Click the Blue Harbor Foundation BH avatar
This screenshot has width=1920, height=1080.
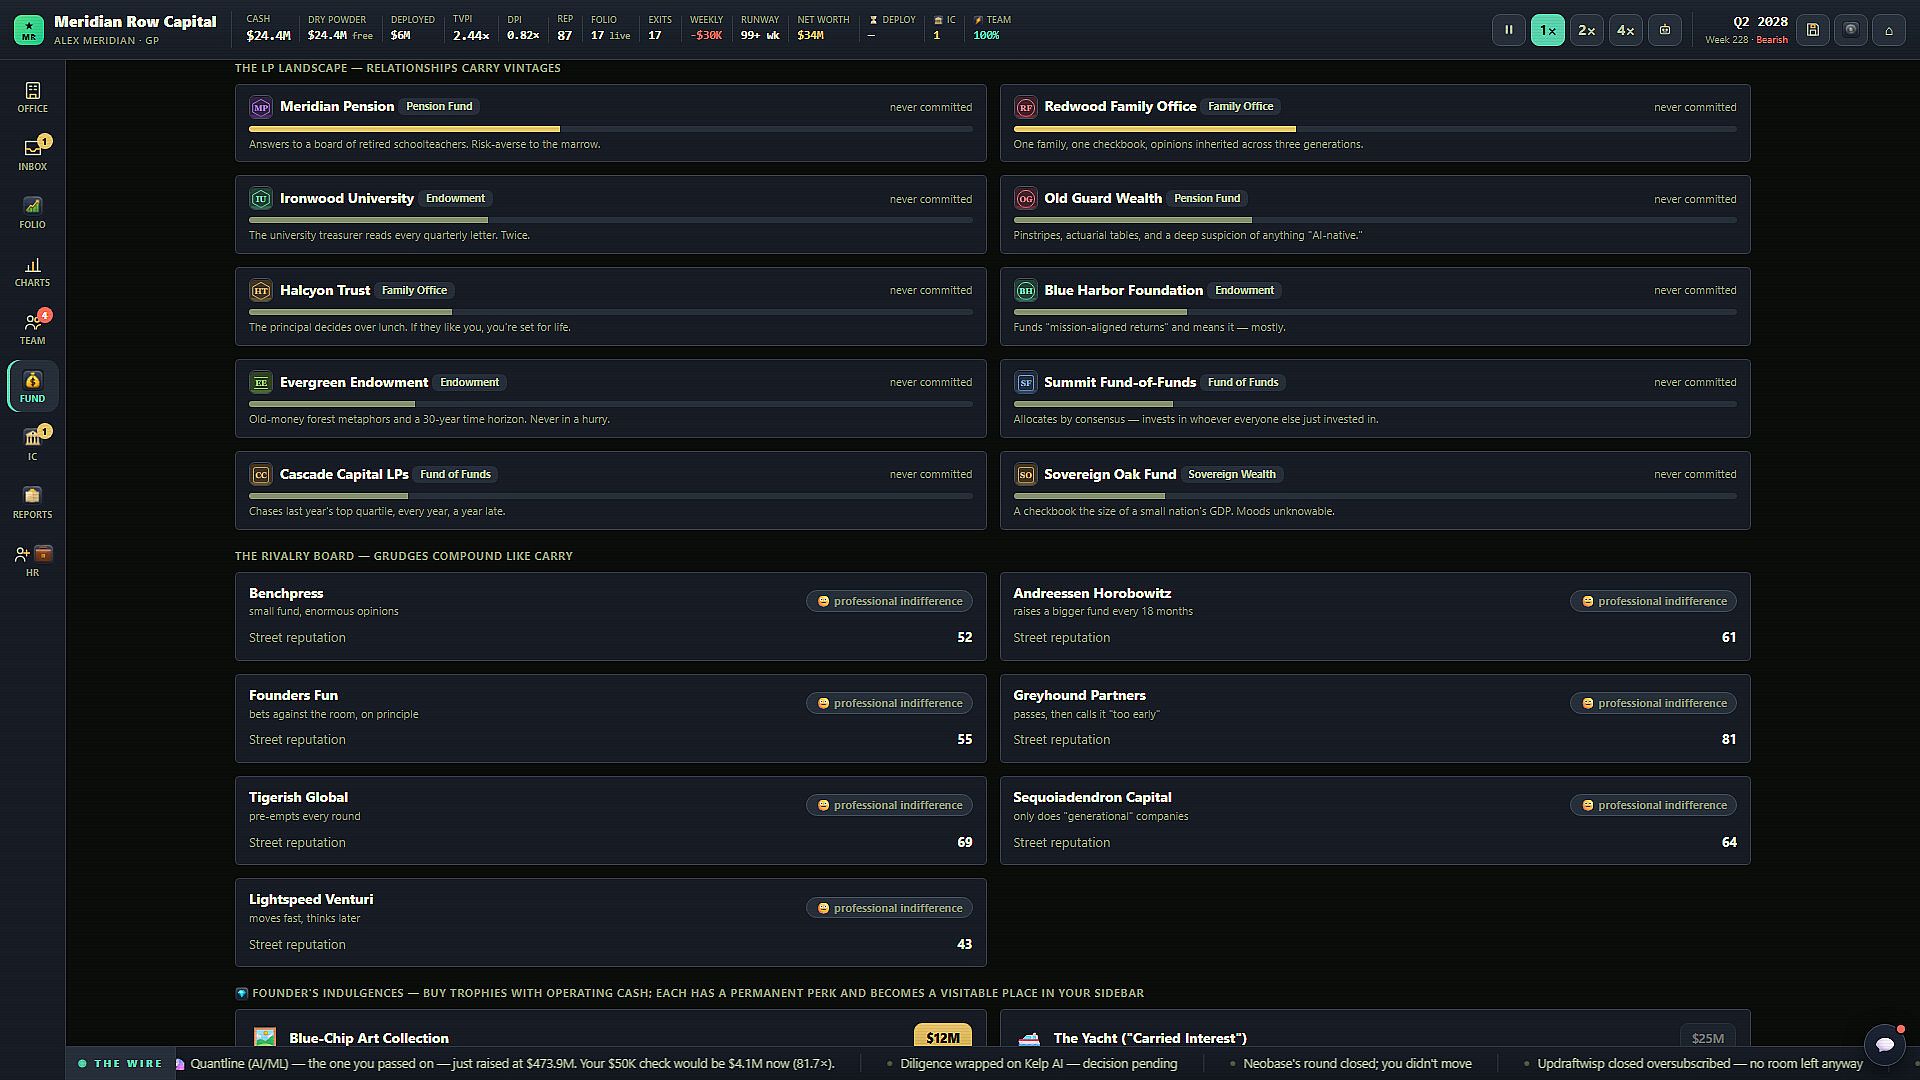1025,291
